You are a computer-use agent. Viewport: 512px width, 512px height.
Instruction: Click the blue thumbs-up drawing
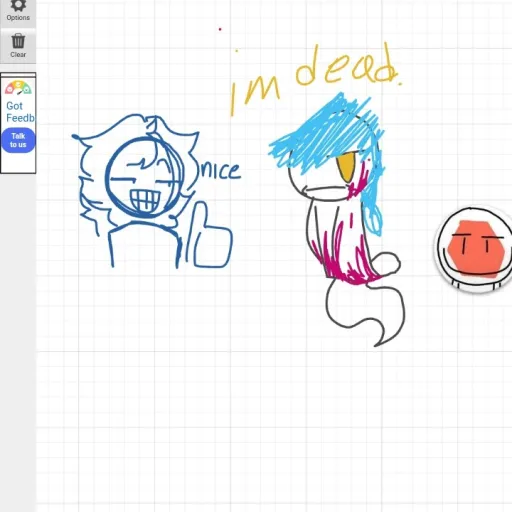click(x=209, y=235)
